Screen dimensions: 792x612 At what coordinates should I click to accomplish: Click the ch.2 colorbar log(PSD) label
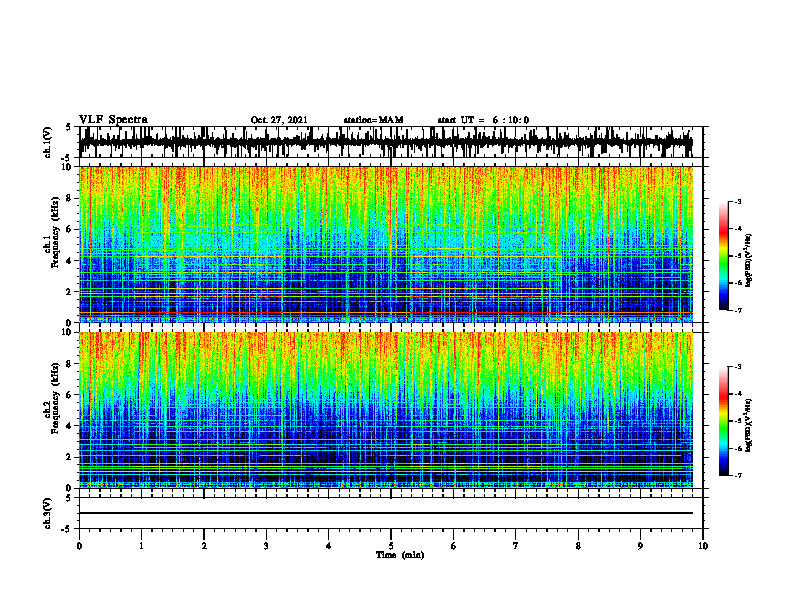[x=749, y=425]
